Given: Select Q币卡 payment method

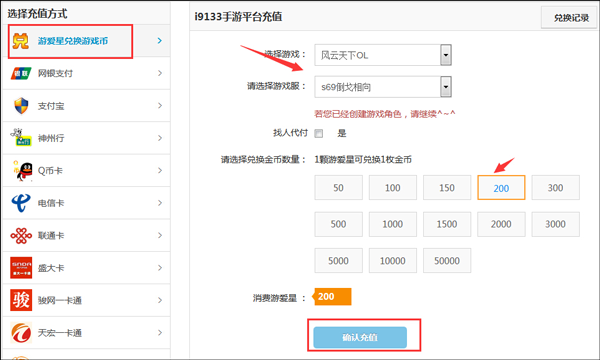Looking at the screenshot, I should point(86,171).
